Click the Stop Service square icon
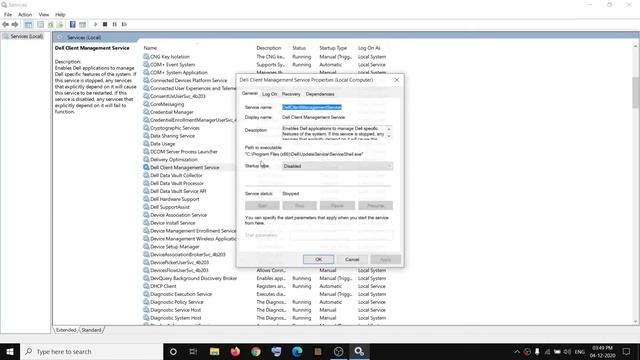Viewport: 640px width, 360px height. click(x=105, y=24)
